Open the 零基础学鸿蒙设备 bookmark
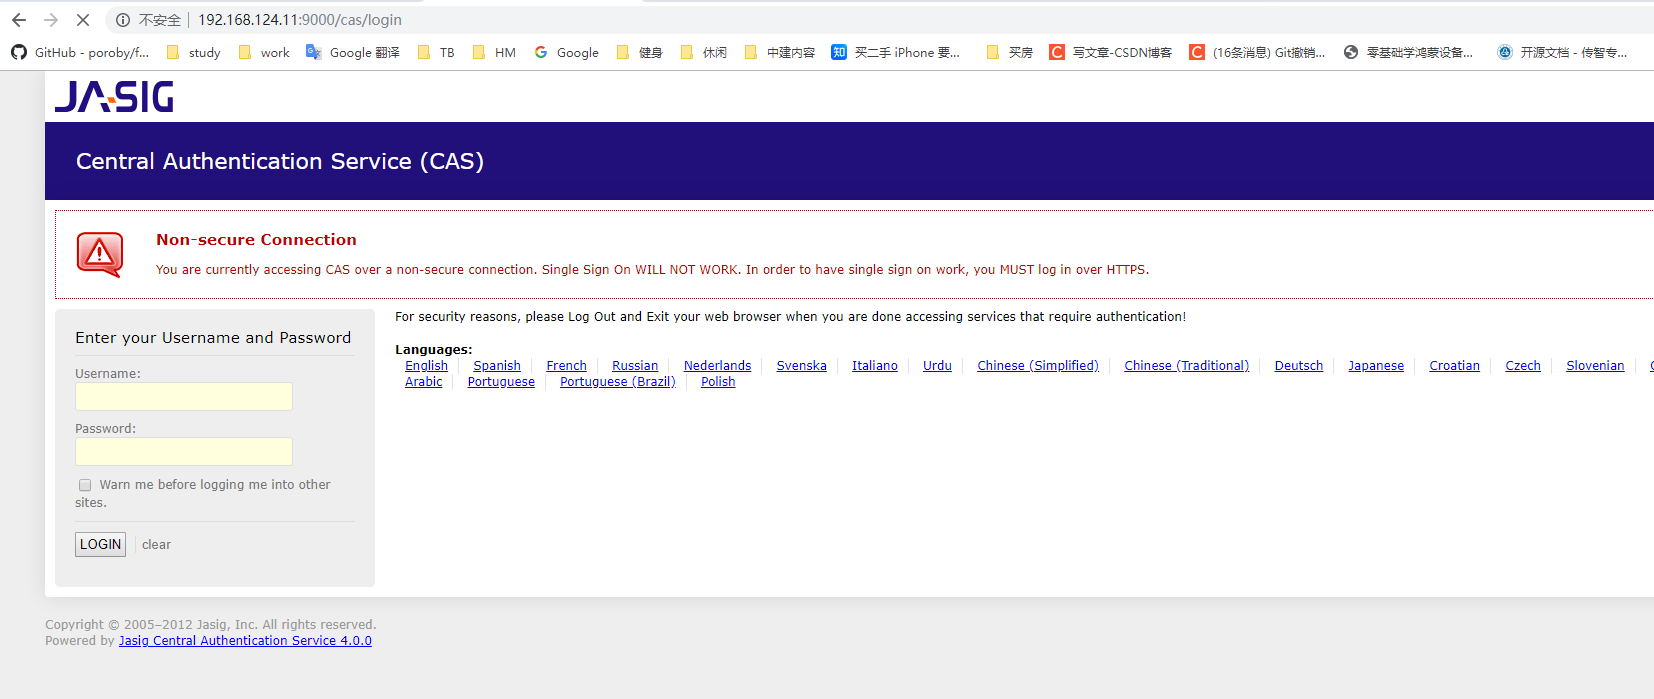1654x699 pixels. tap(1408, 52)
